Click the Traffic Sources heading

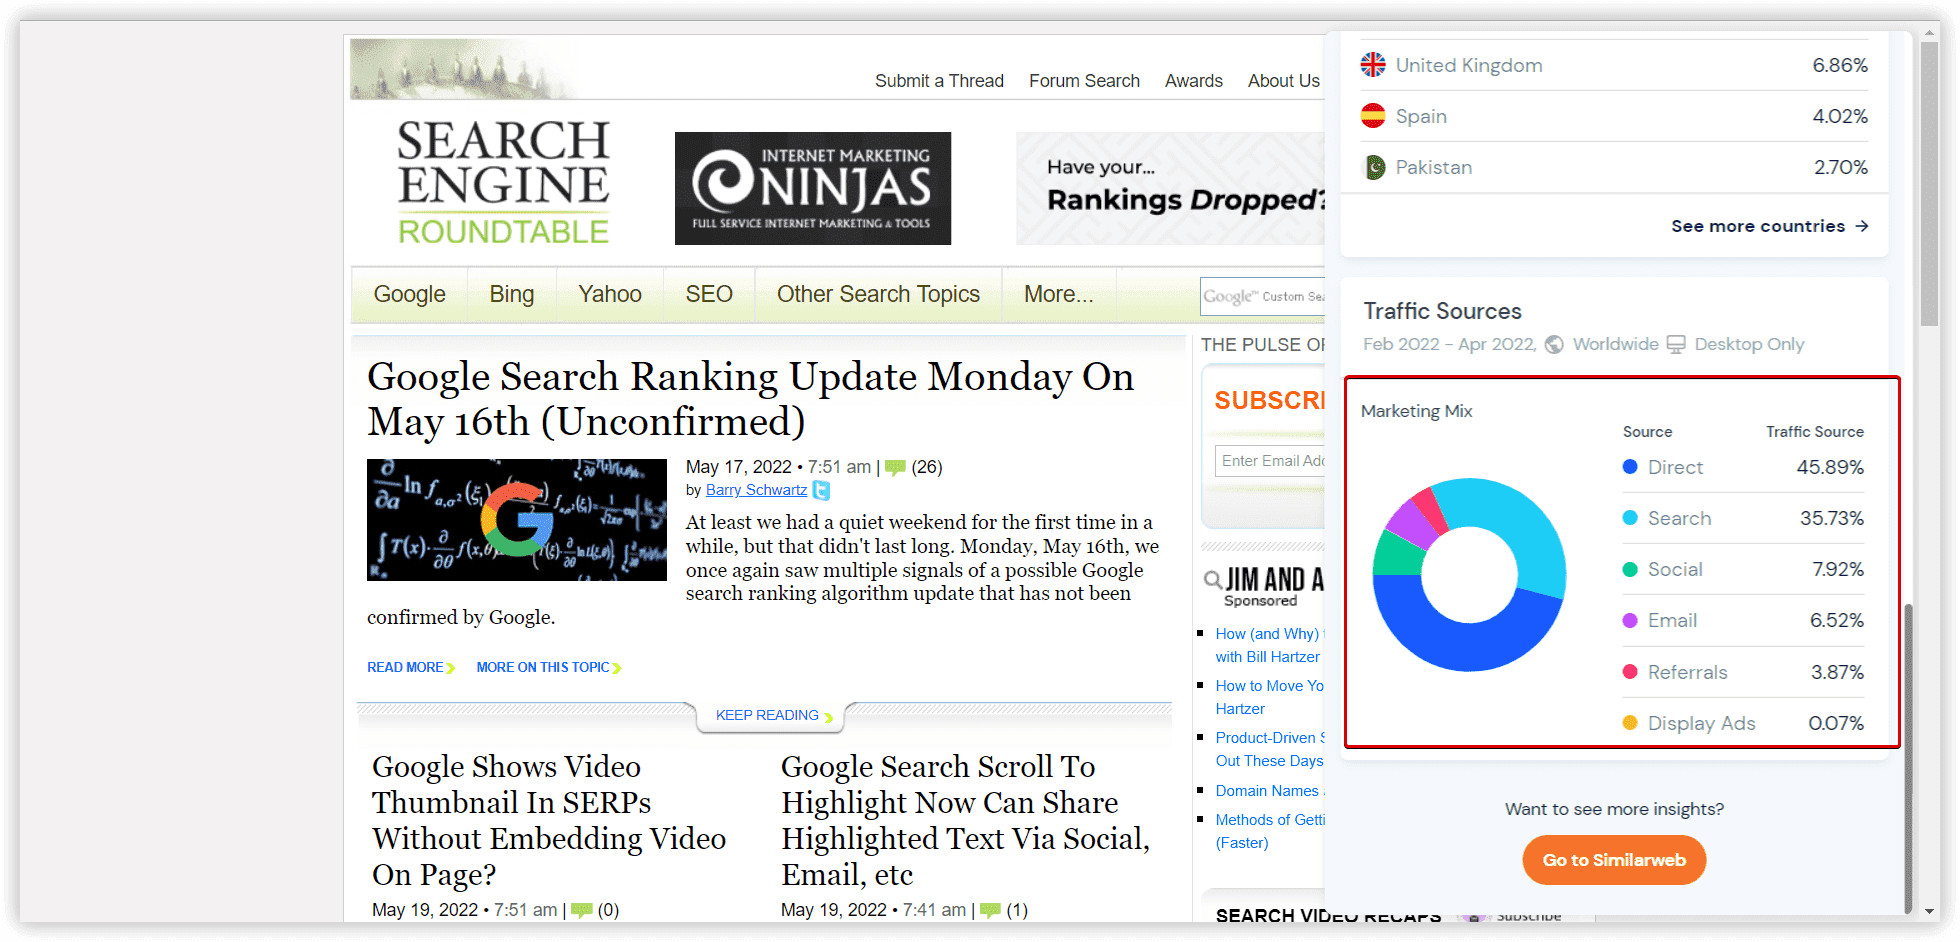(x=1442, y=311)
